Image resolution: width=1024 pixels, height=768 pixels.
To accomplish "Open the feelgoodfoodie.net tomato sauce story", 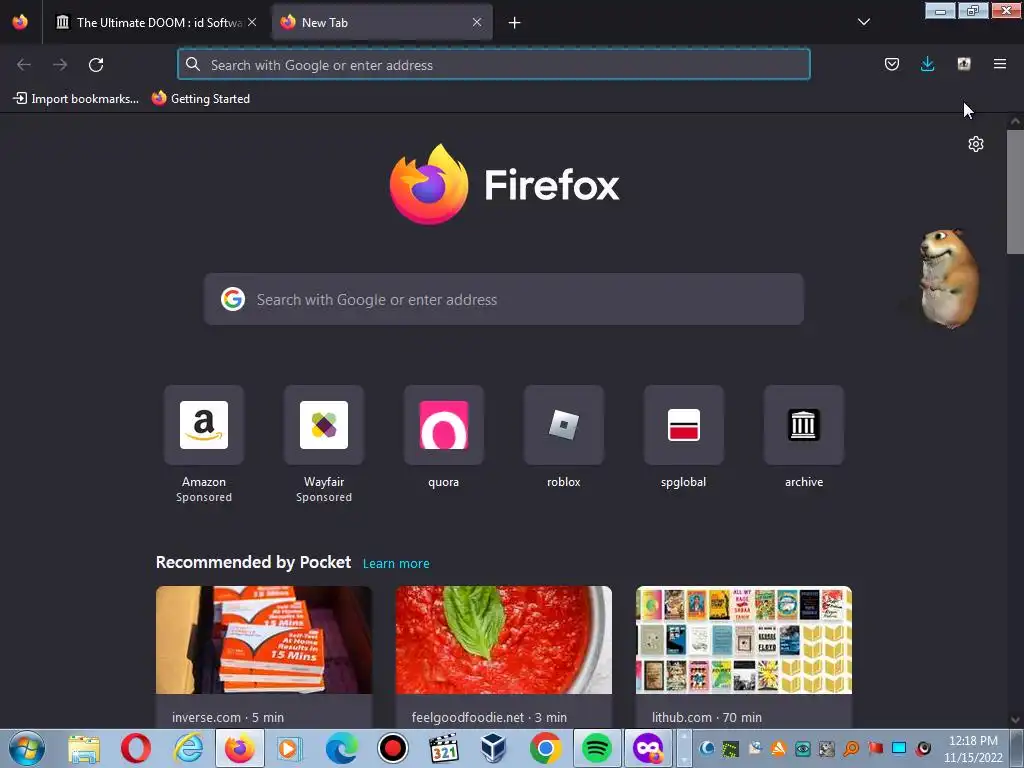I will [x=504, y=640].
